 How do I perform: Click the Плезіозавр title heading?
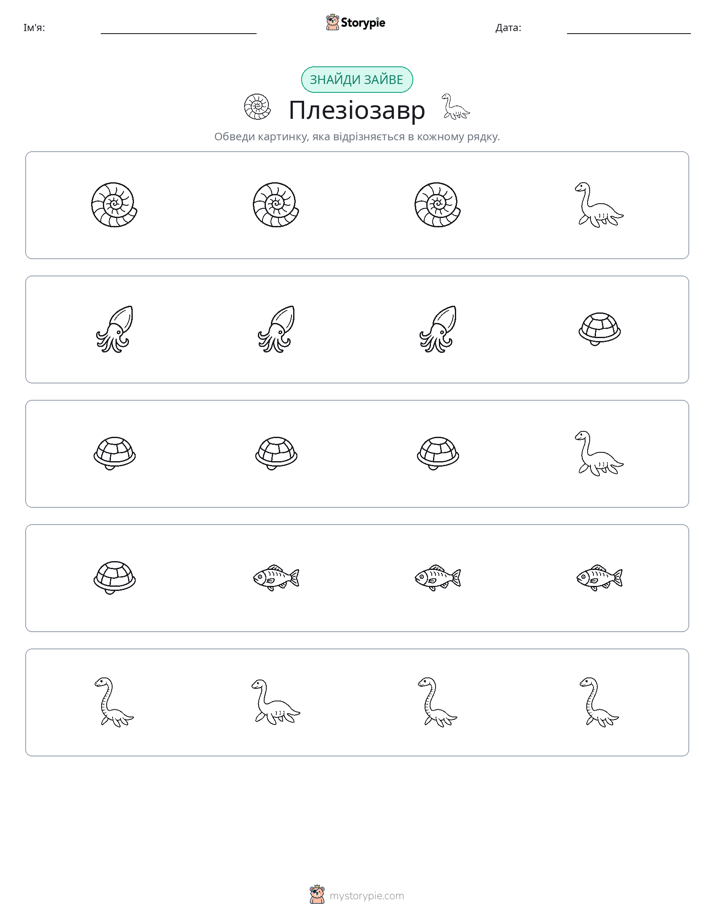tap(356, 110)
